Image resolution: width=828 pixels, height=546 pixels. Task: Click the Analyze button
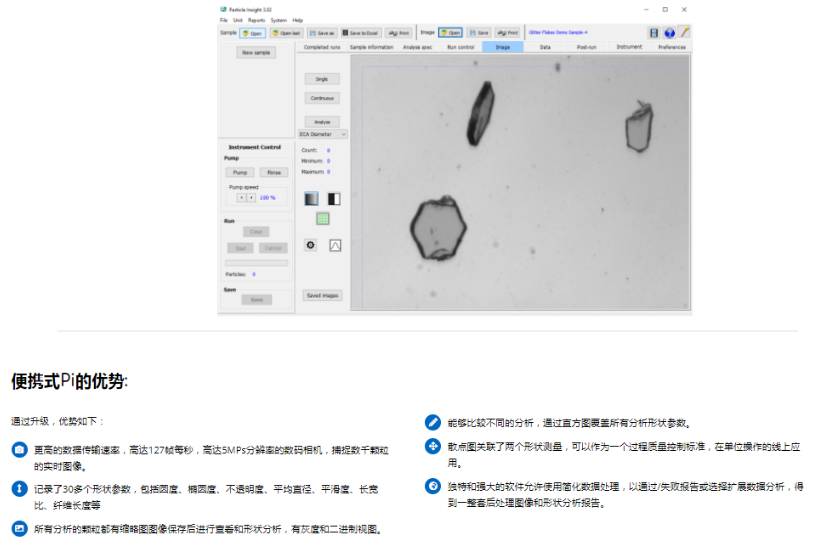pos(322,122)
